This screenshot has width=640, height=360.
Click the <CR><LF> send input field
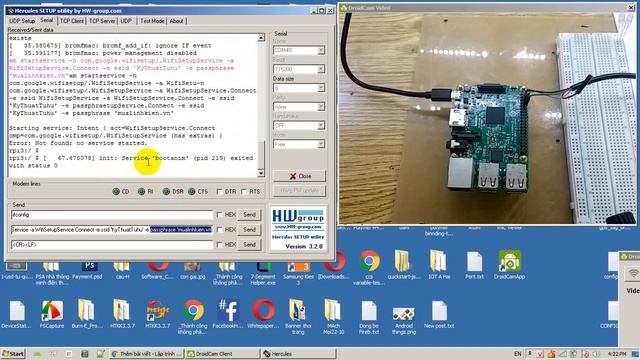pyautogui.click(x=112, y=244)
